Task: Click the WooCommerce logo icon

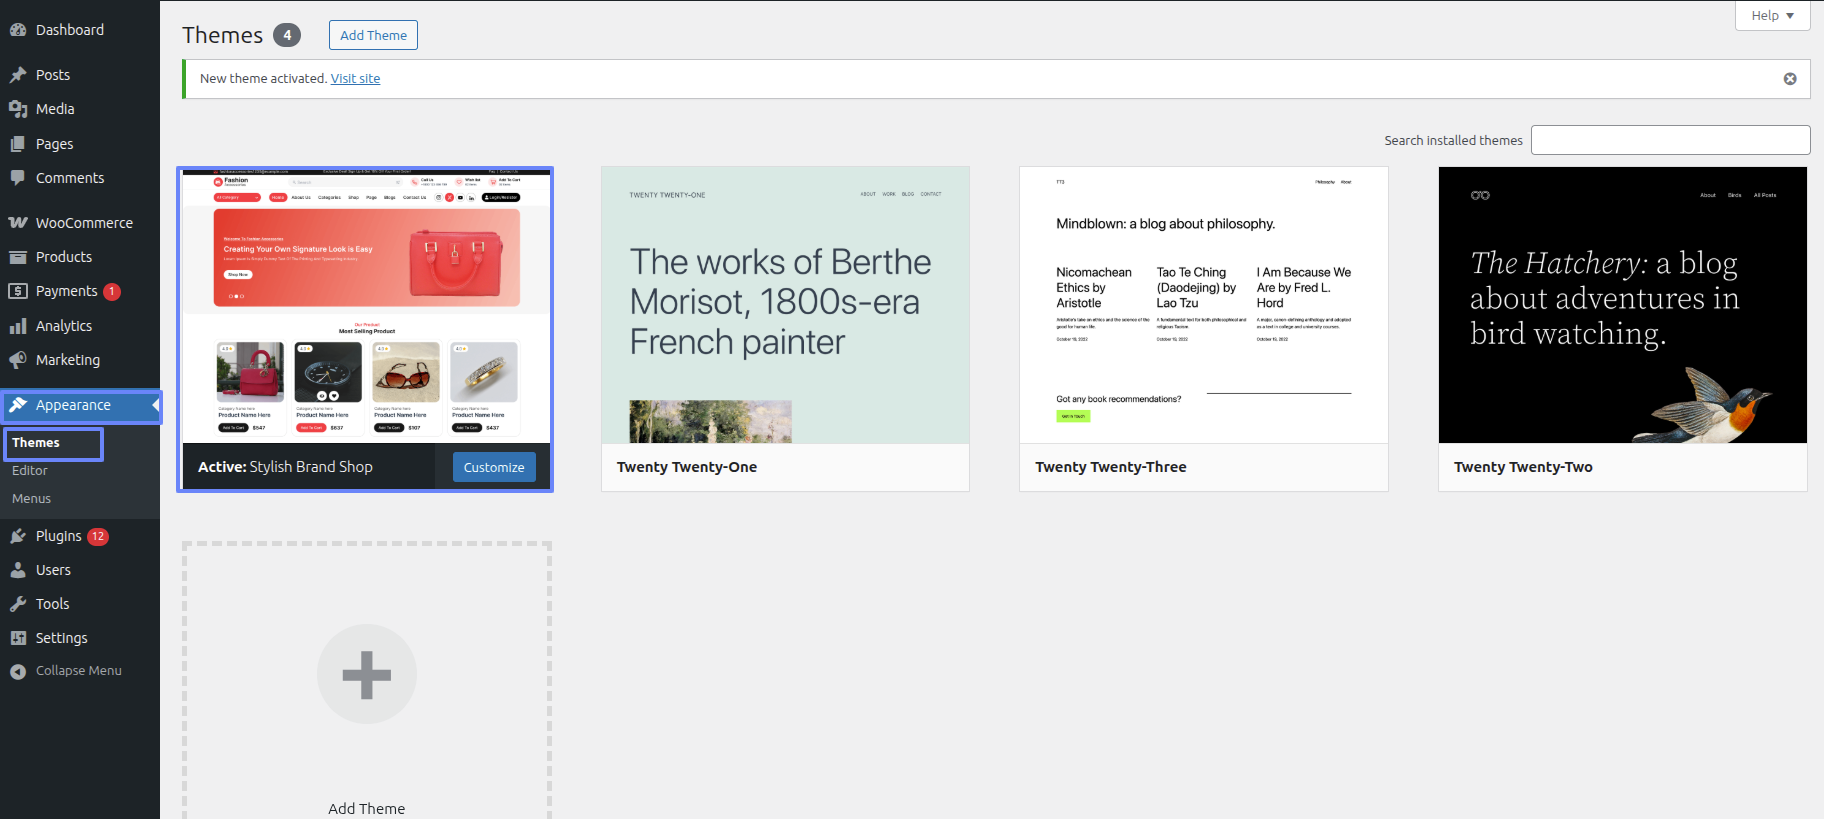Action: (x=18, y=223)
